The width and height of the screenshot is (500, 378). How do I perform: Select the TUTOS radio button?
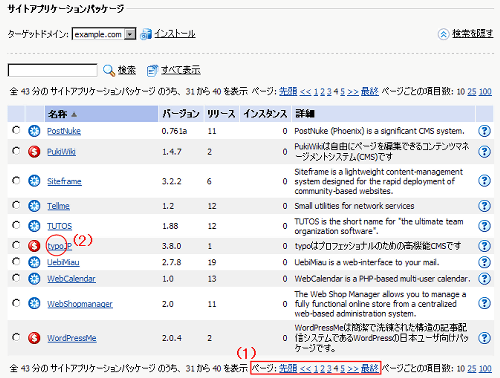pos(16,225)
